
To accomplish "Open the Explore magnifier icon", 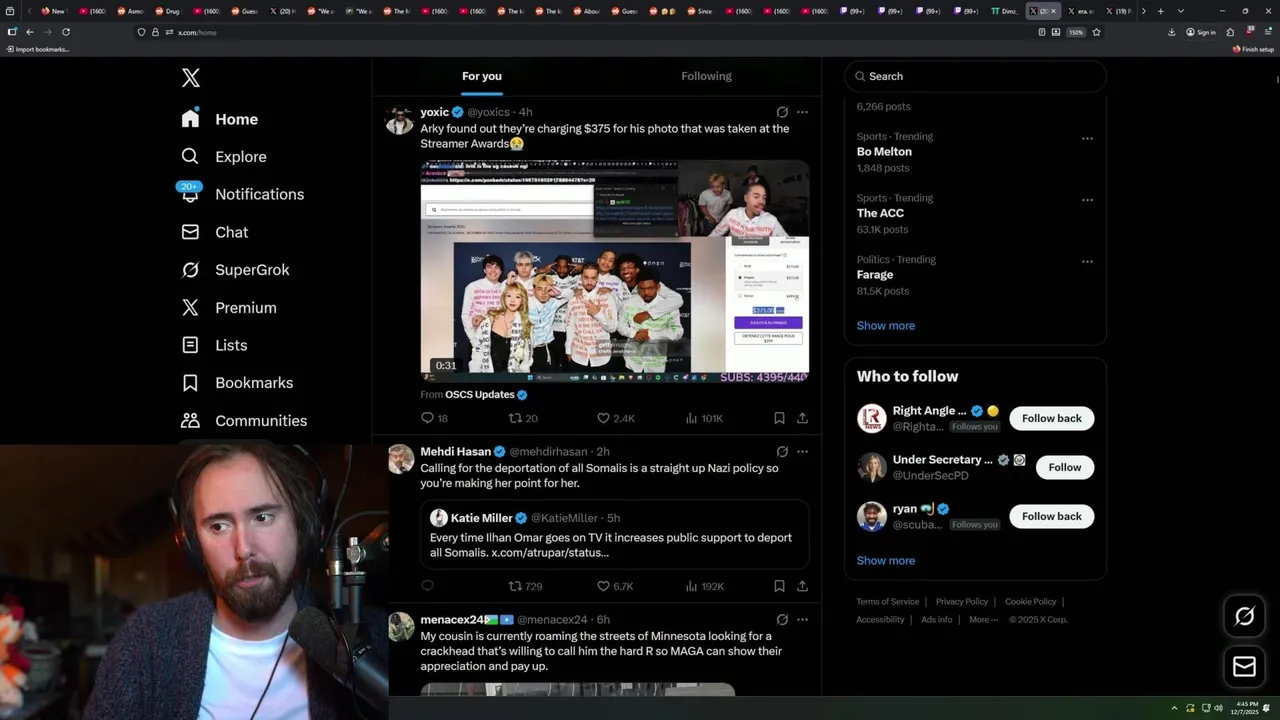I will 190,157.
